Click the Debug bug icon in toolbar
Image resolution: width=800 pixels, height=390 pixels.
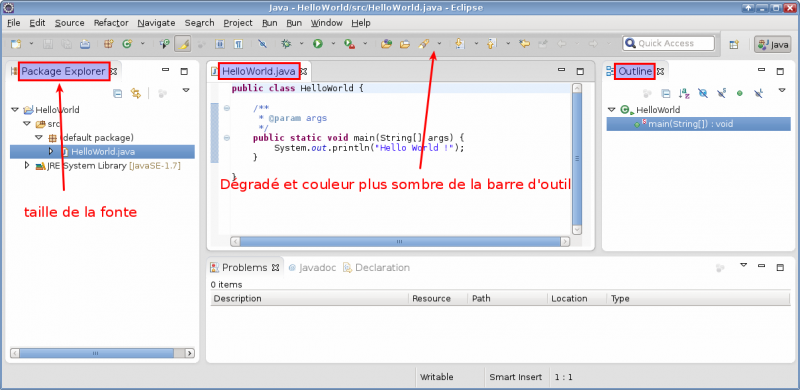[x=286, y=44]
